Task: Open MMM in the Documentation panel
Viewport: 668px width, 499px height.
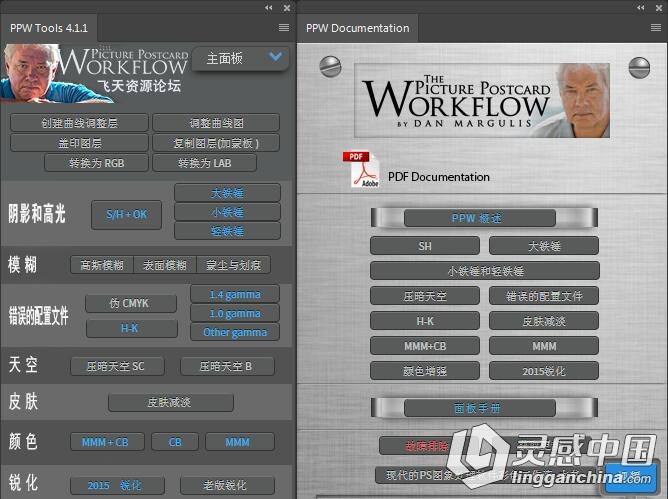Action: coord(544,346)
